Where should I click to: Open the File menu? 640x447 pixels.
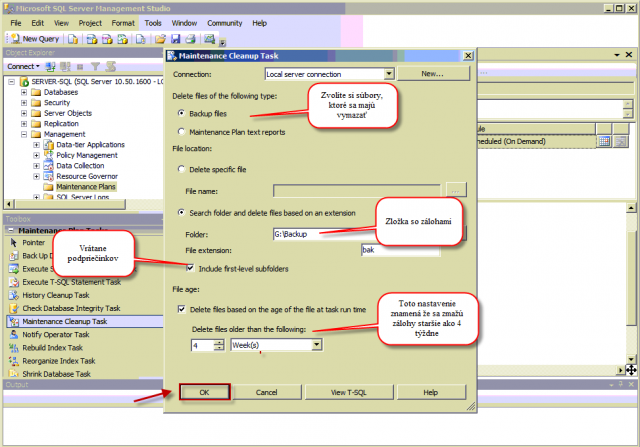(x=16, y=23)
